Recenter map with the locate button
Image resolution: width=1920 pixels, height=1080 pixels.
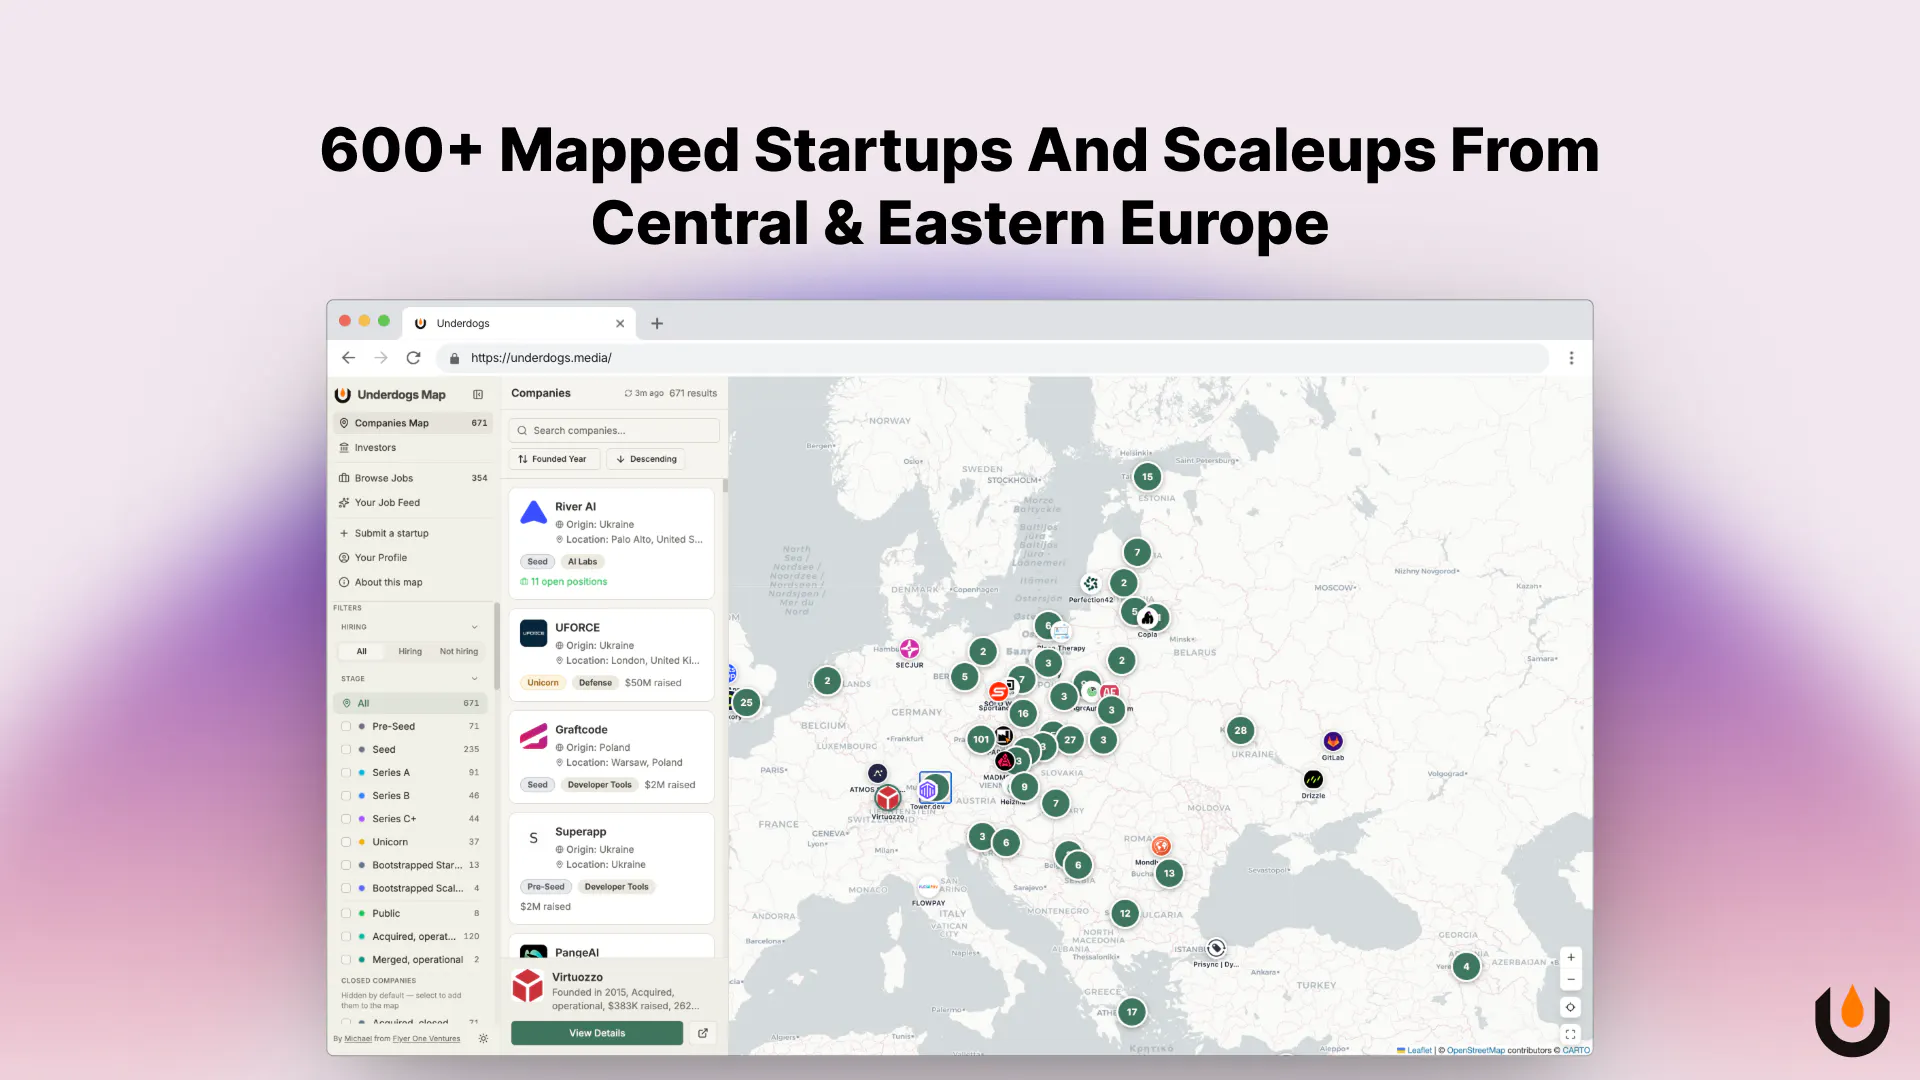tap(1571, 1007)
